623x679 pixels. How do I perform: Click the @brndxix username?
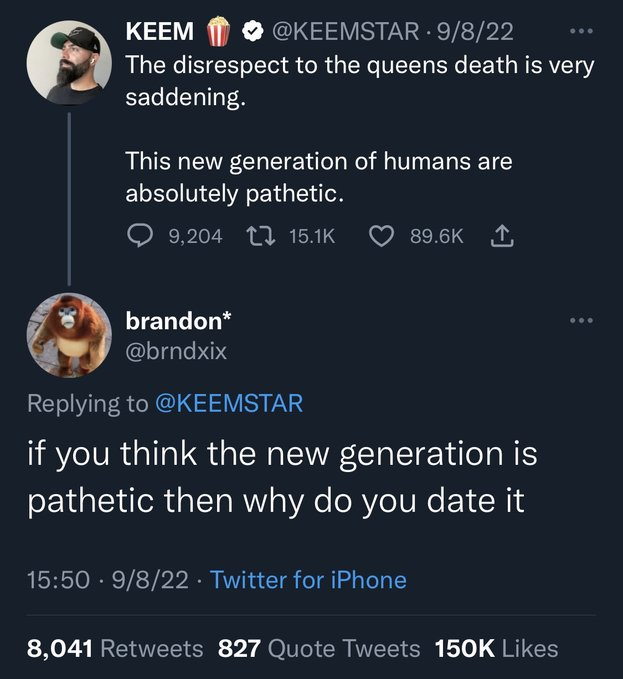pos(176,352)
